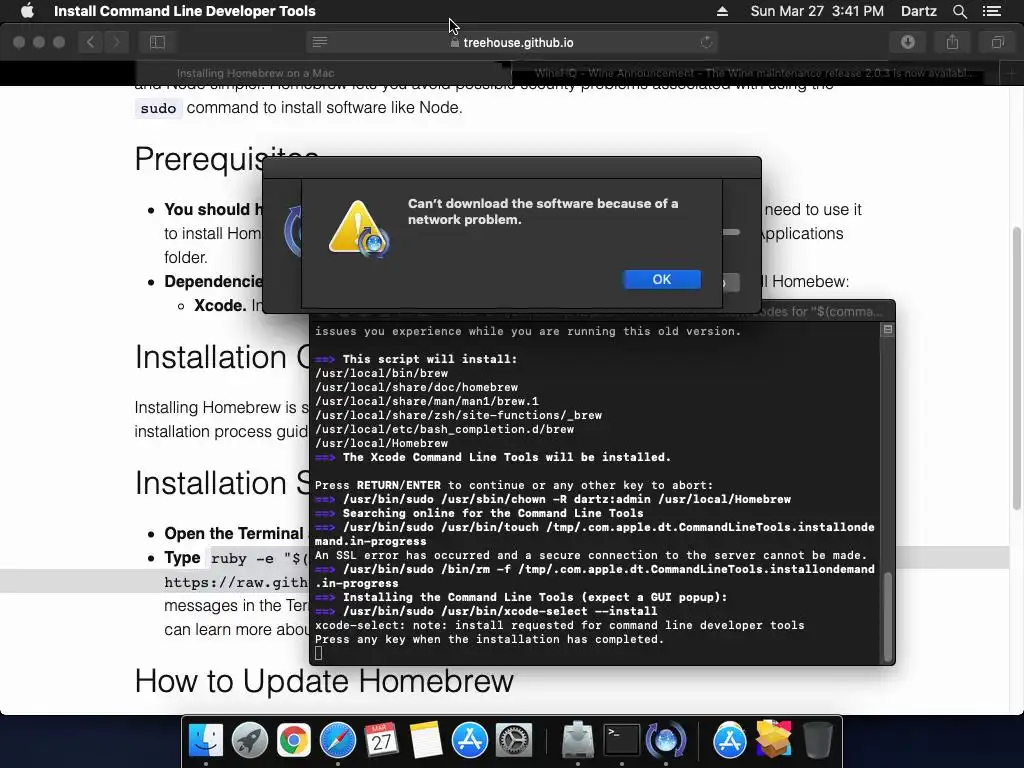Open the installer disk icon in the Dock
The width and height of the screenshot is (1024, 768).
(x=577, y=741)
